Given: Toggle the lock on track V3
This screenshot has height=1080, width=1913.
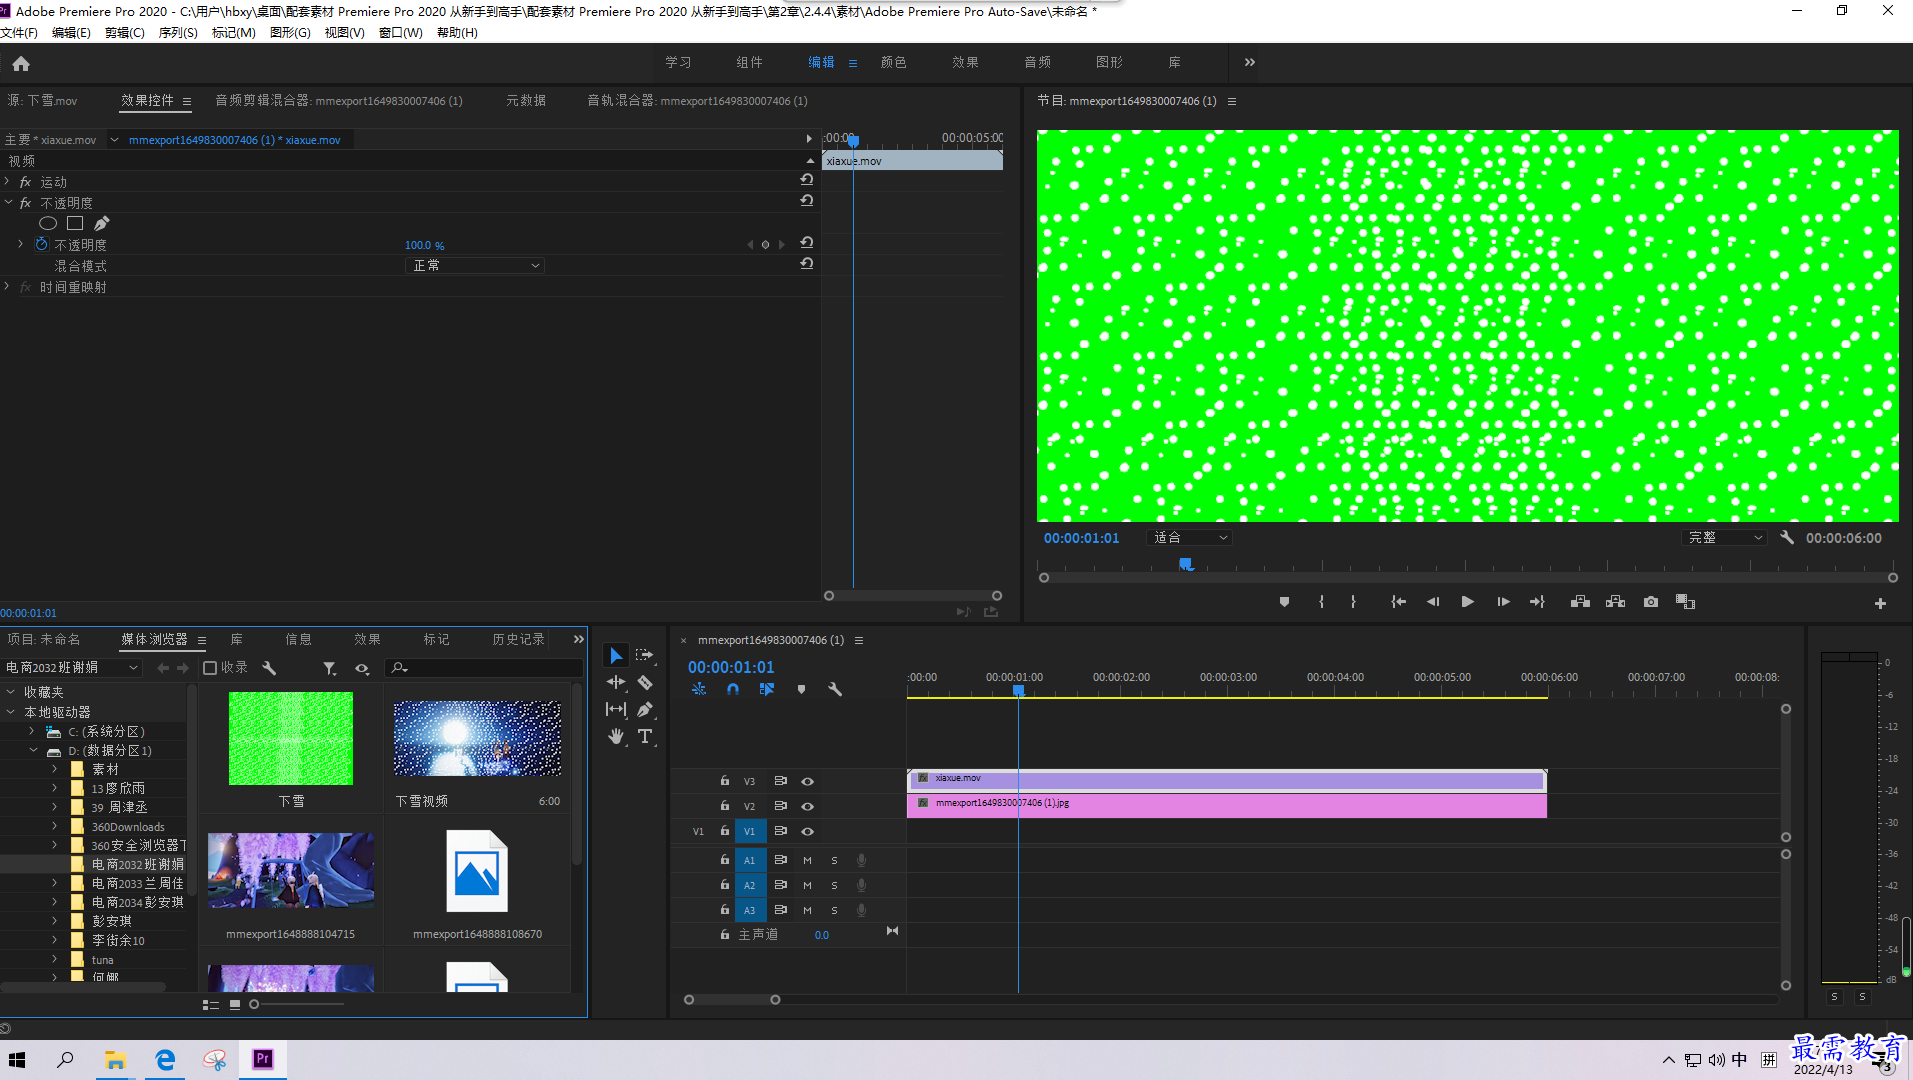Looking at the screenshot, I should pos(725,781).
